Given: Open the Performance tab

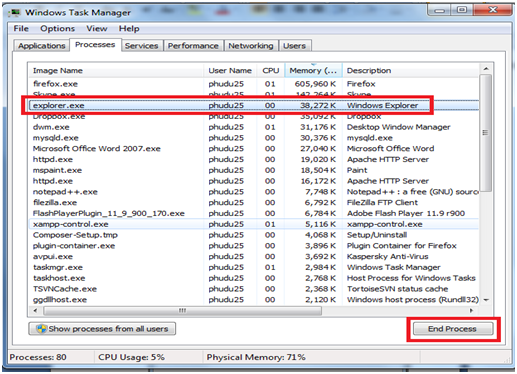Looking at the screenshot, I should click(193, 46).
